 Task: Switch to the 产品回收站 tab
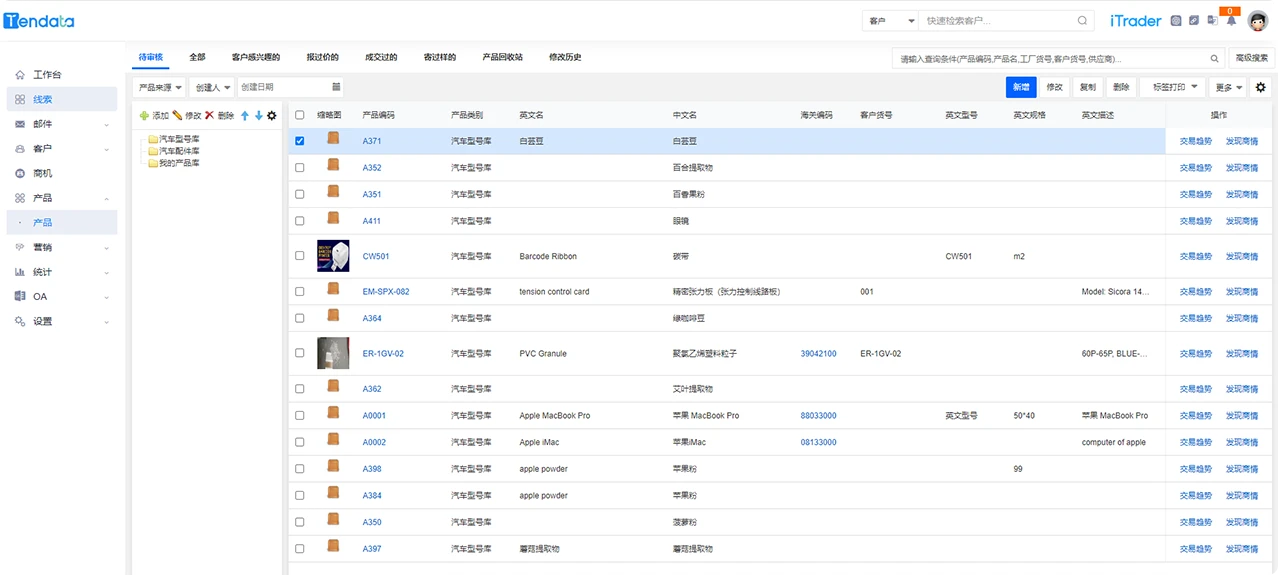pyautogui.click(x=503, y=57)
